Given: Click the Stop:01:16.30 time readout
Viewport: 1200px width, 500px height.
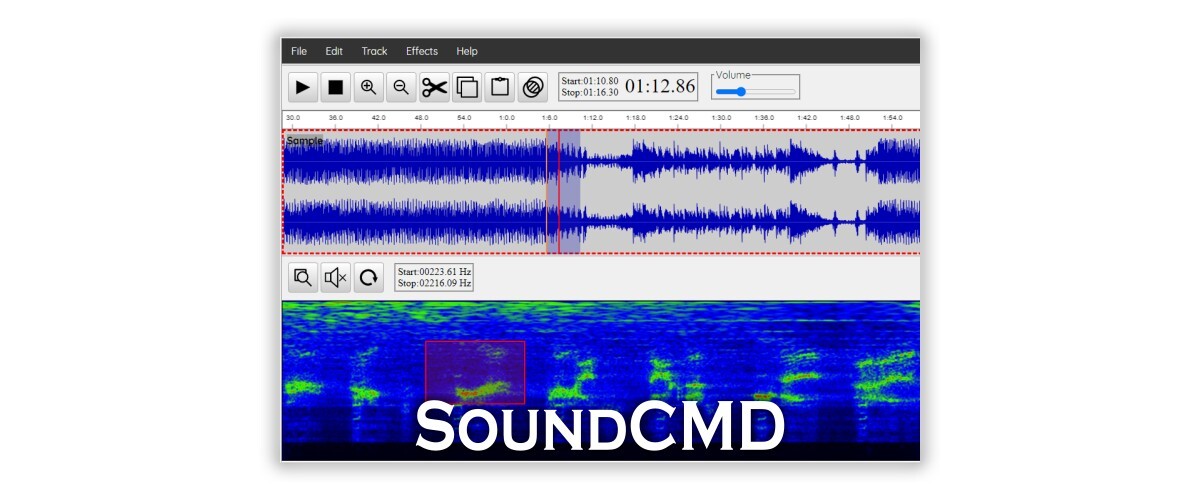Looking at the screenshot, I should pyautogui.click(x=590, y=91).
